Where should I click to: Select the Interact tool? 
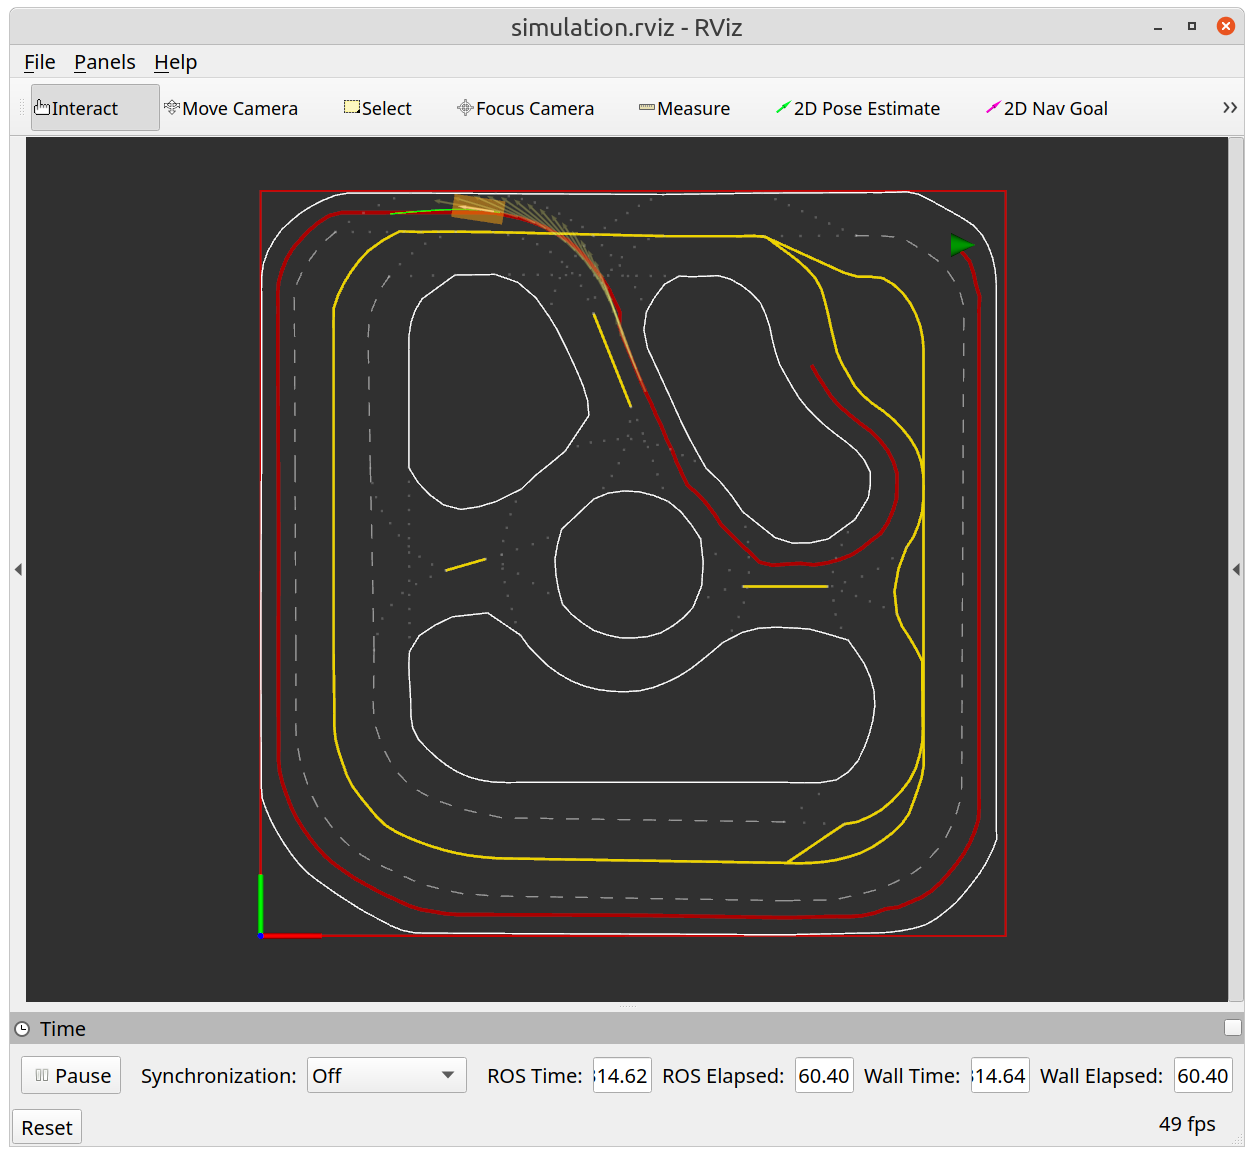tap(95, 108)
